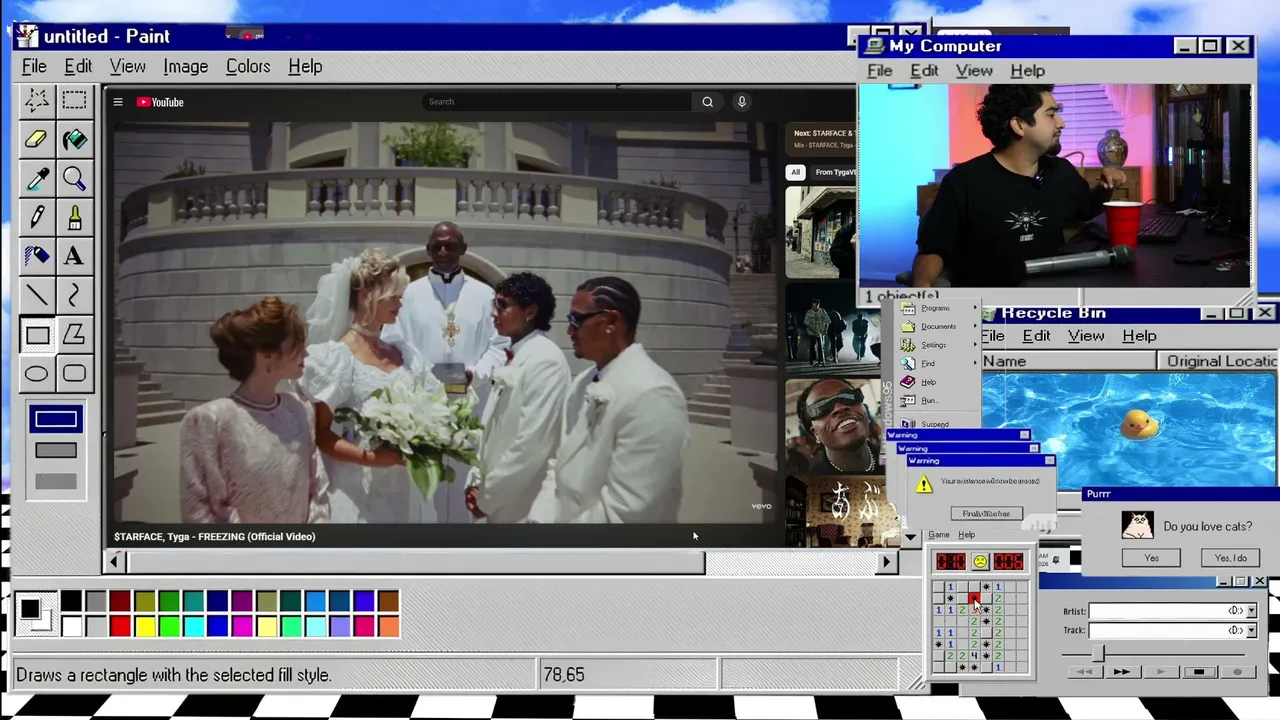
Task: Select the Pencil tool in Paint
Action: click(37, 217)
